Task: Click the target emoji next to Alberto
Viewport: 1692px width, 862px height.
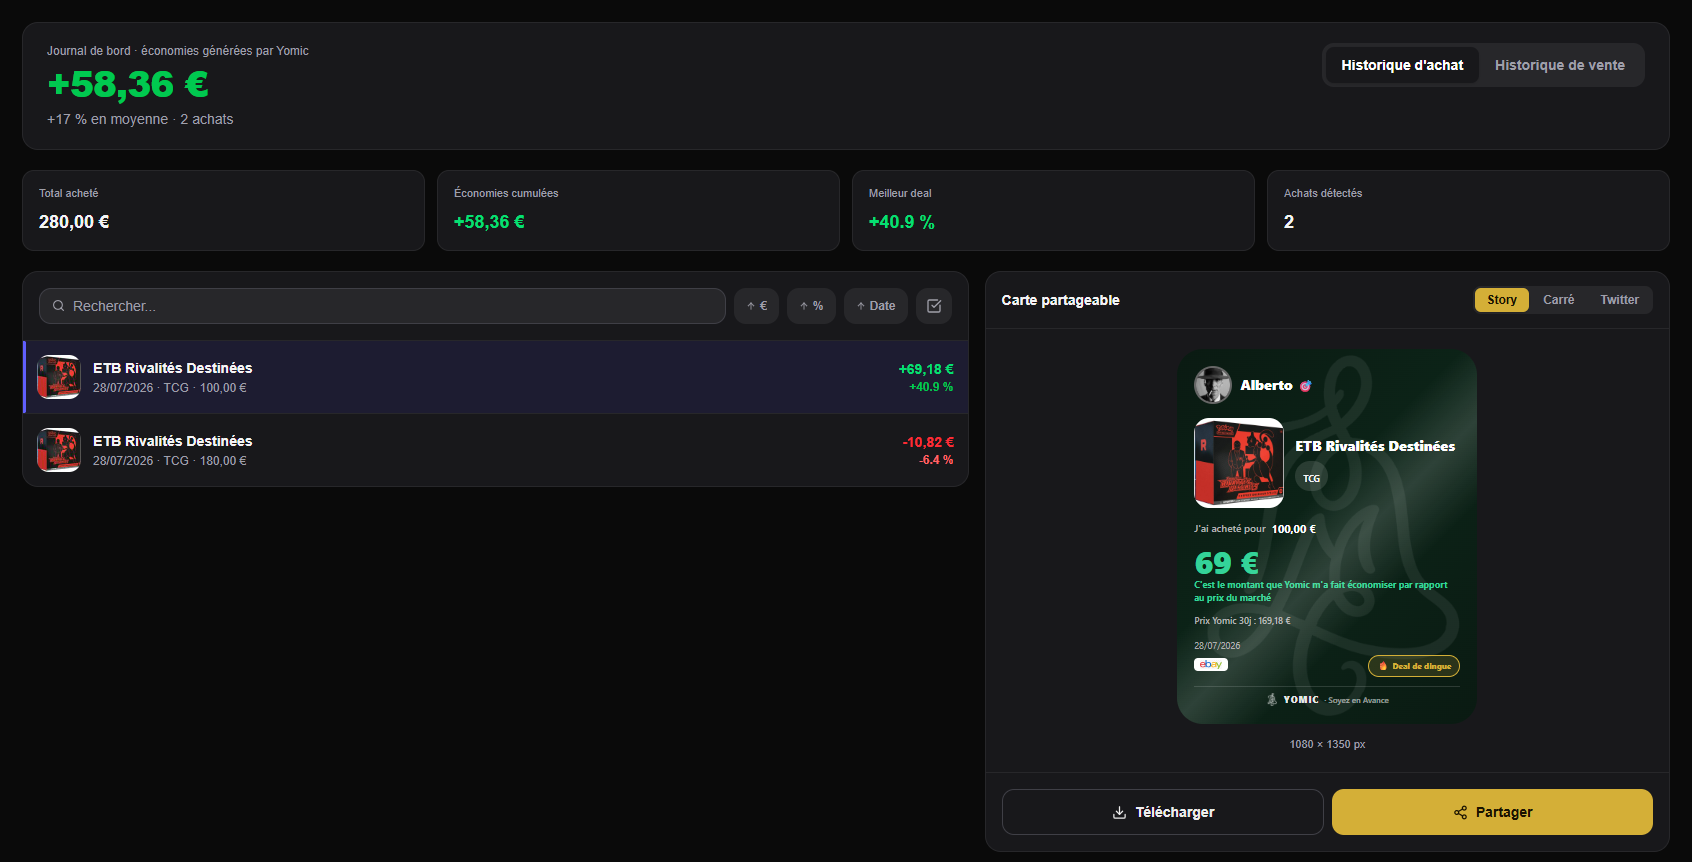Action: [x=1305, y=386]
